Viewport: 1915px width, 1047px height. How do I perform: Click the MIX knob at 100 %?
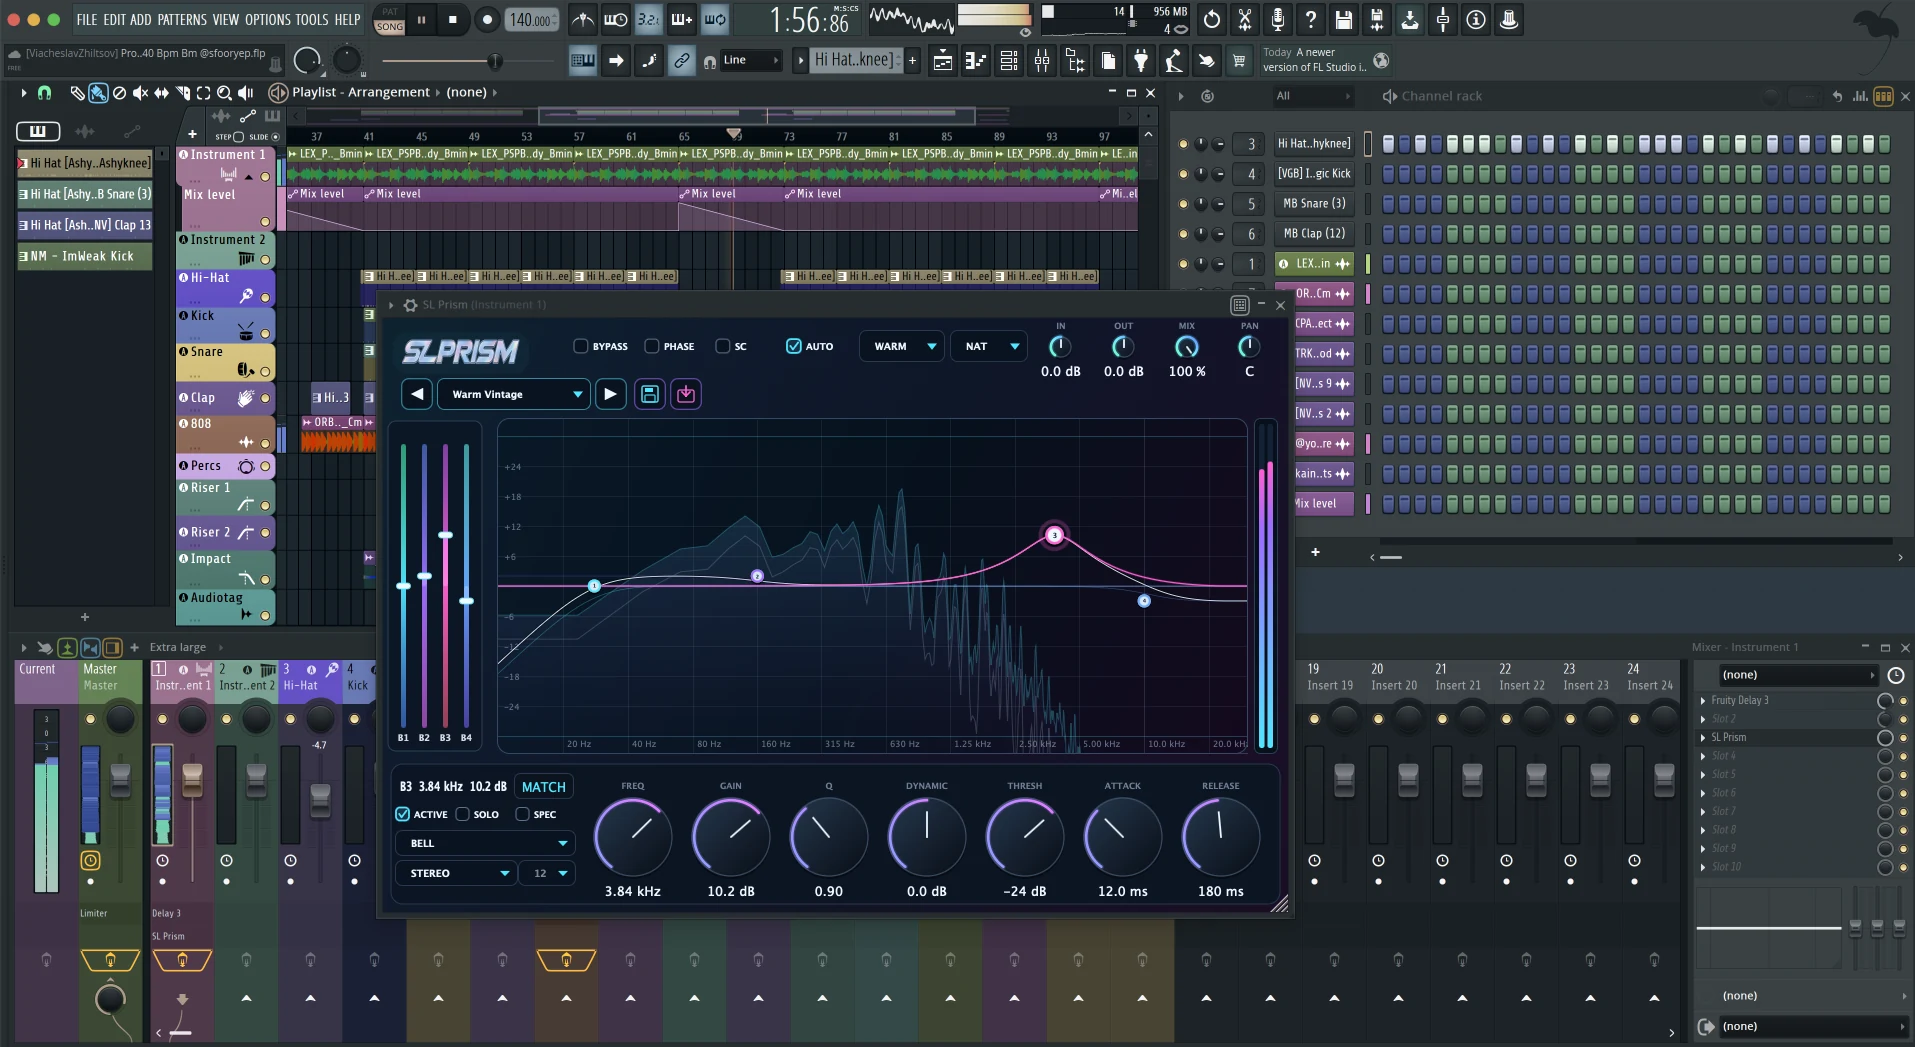pos(1186,347)
